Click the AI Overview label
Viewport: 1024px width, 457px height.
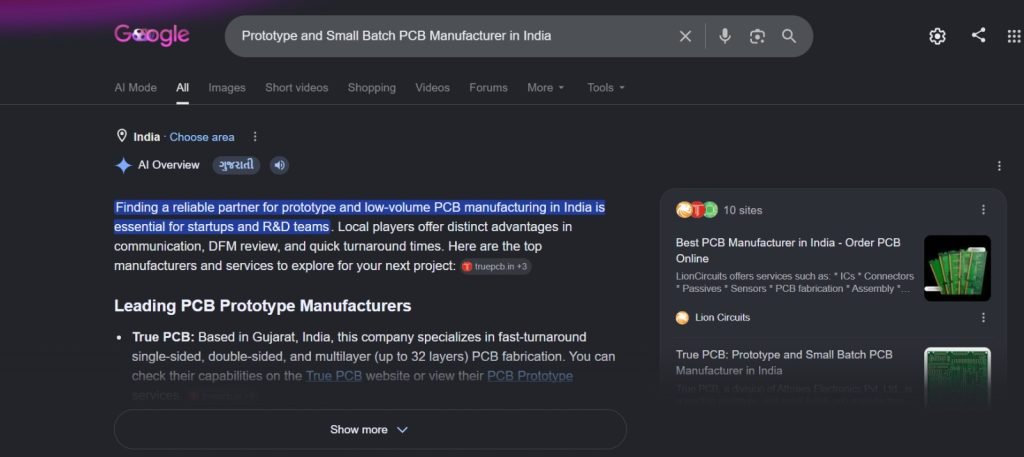click(x=168, y=165)
